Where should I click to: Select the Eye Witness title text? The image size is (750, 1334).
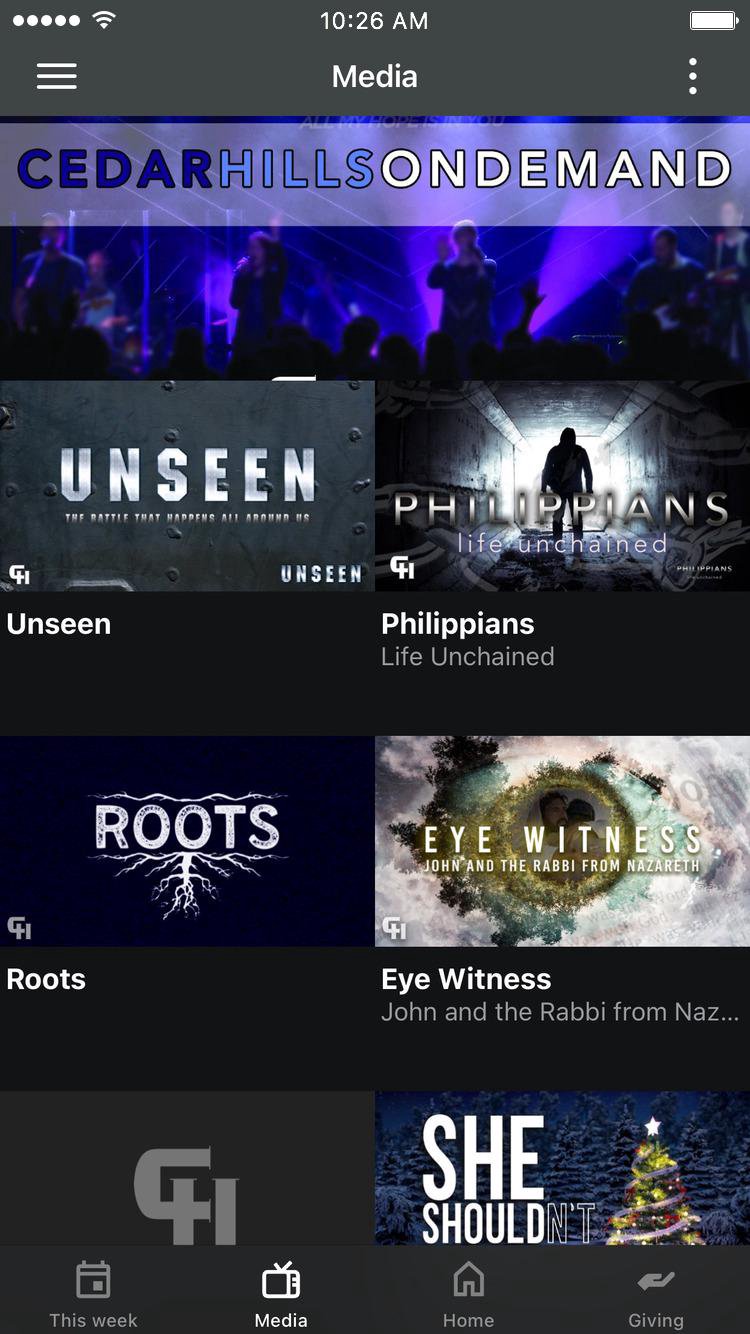coord(466,979)
